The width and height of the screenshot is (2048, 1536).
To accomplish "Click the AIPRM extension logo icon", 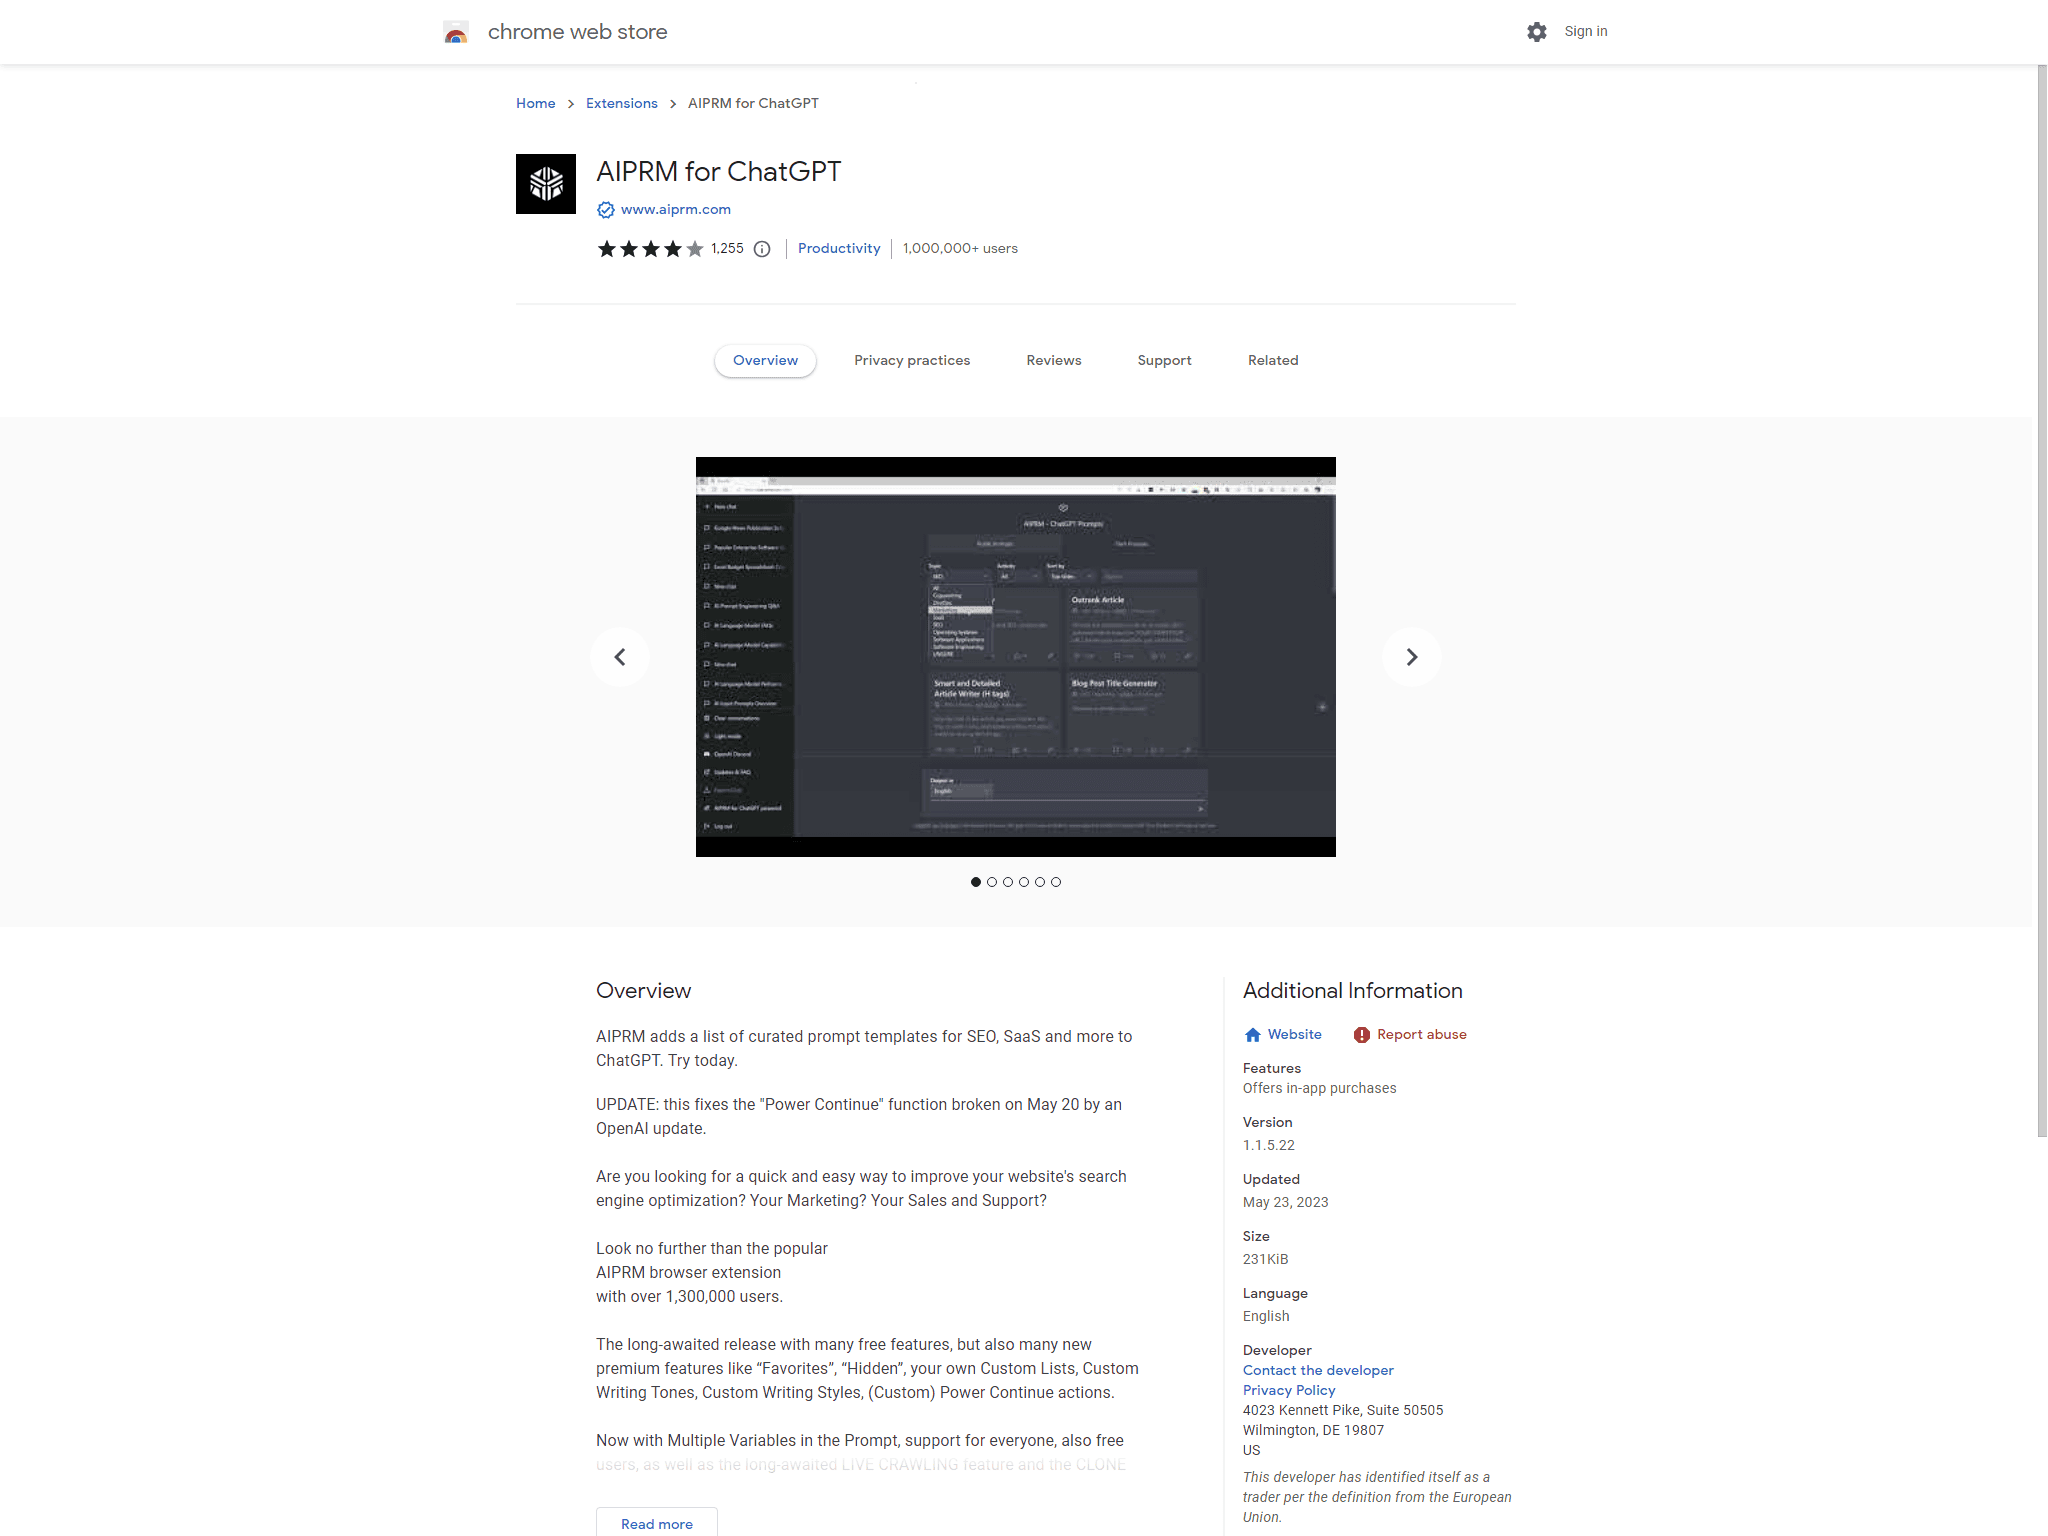I will tap(546, 184).
